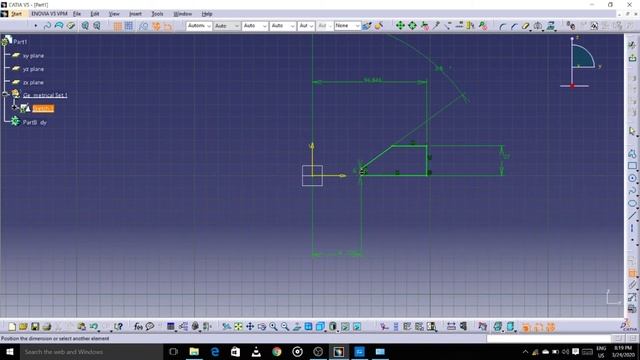Click the dimension value above the sketch
Image resolution: width=640 pixels, height=360 pixels.
pyautogui.click(x=373, y=80)
